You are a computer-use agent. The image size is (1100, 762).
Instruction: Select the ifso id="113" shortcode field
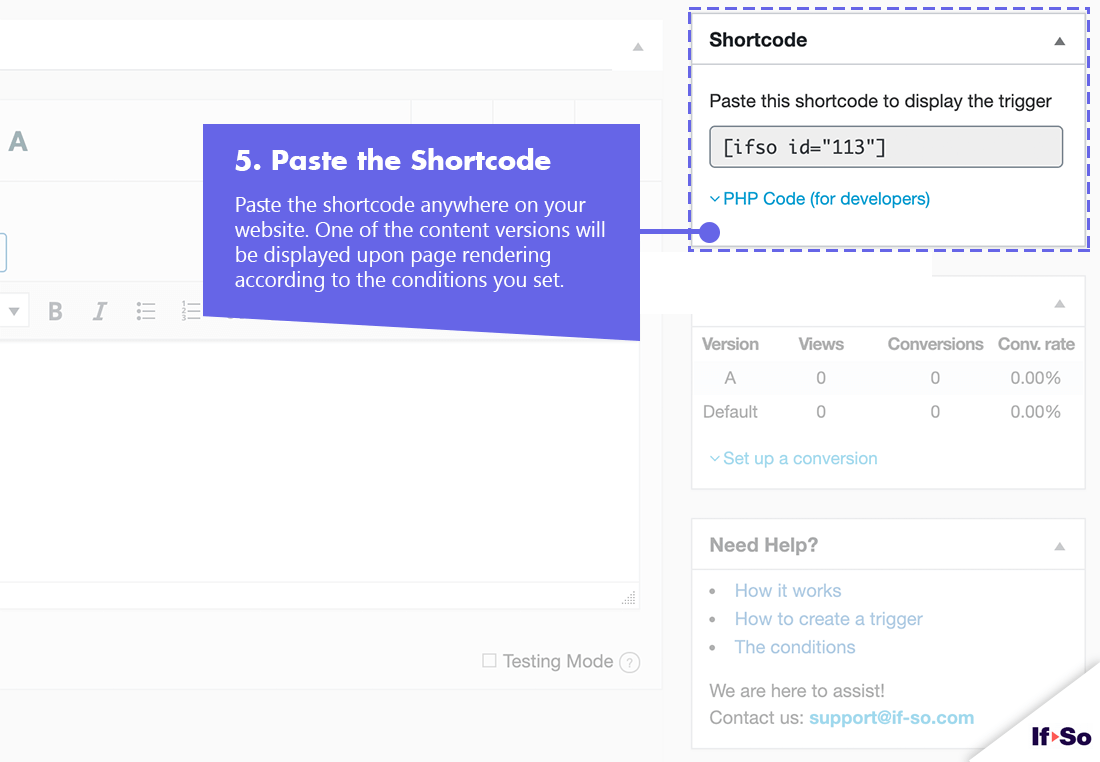[x=886, y=147]
